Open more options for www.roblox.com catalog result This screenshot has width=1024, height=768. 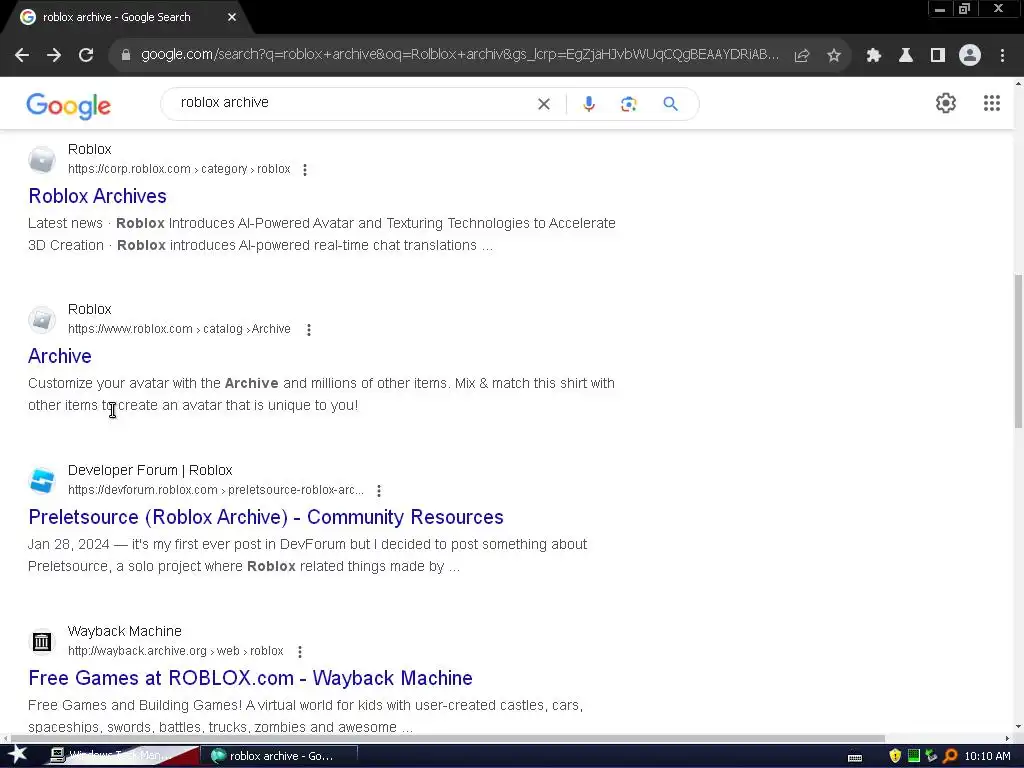pos(309,330)
